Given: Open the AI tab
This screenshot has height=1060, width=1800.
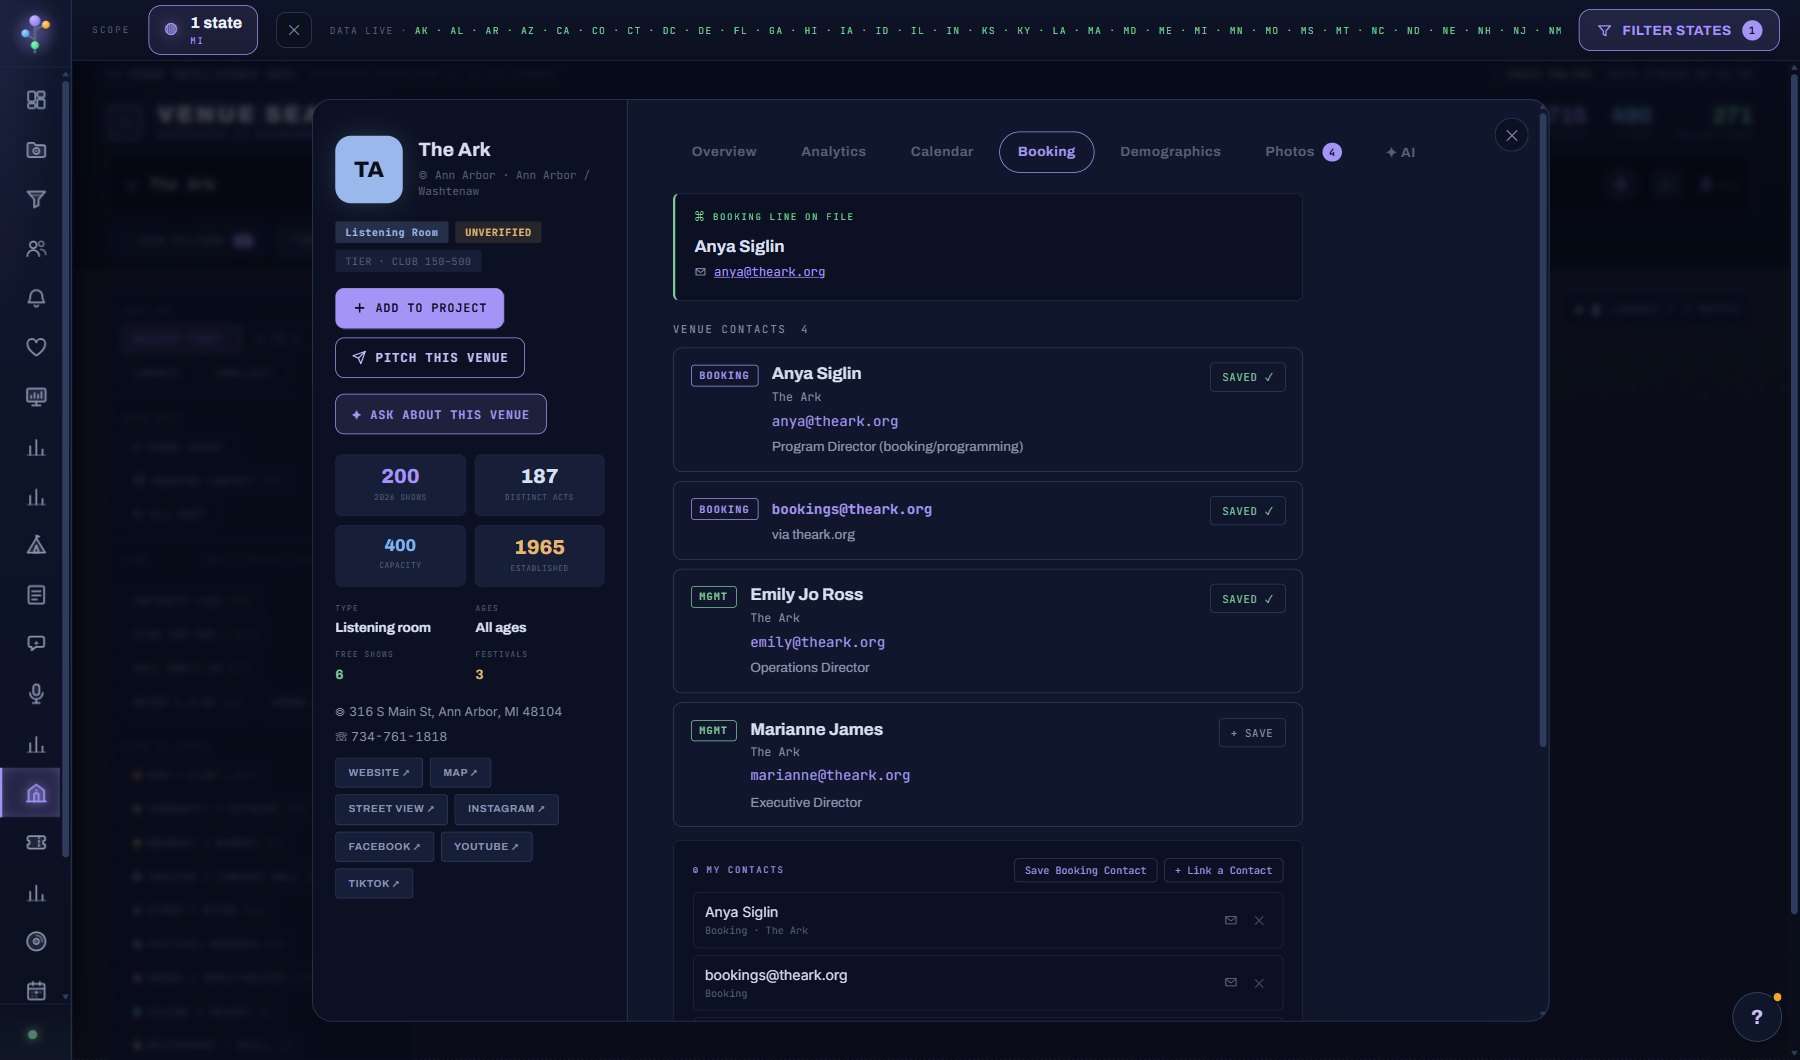Looking at the screenshot, I should pos(1400,152).
